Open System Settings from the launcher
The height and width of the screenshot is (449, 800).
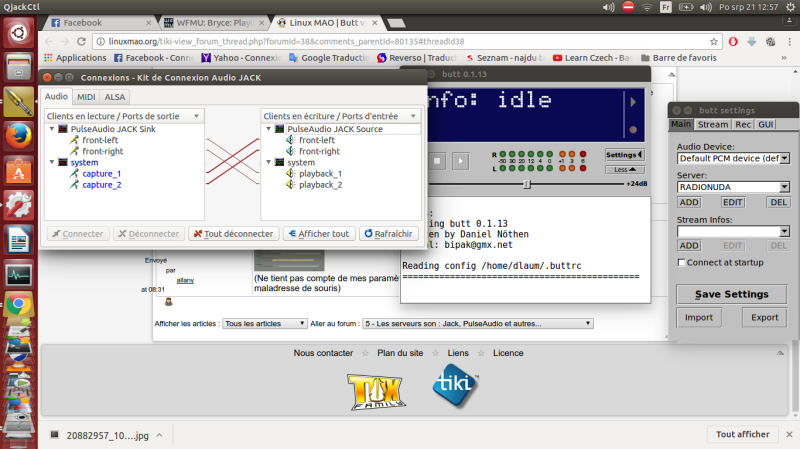[x=18, y=205]
